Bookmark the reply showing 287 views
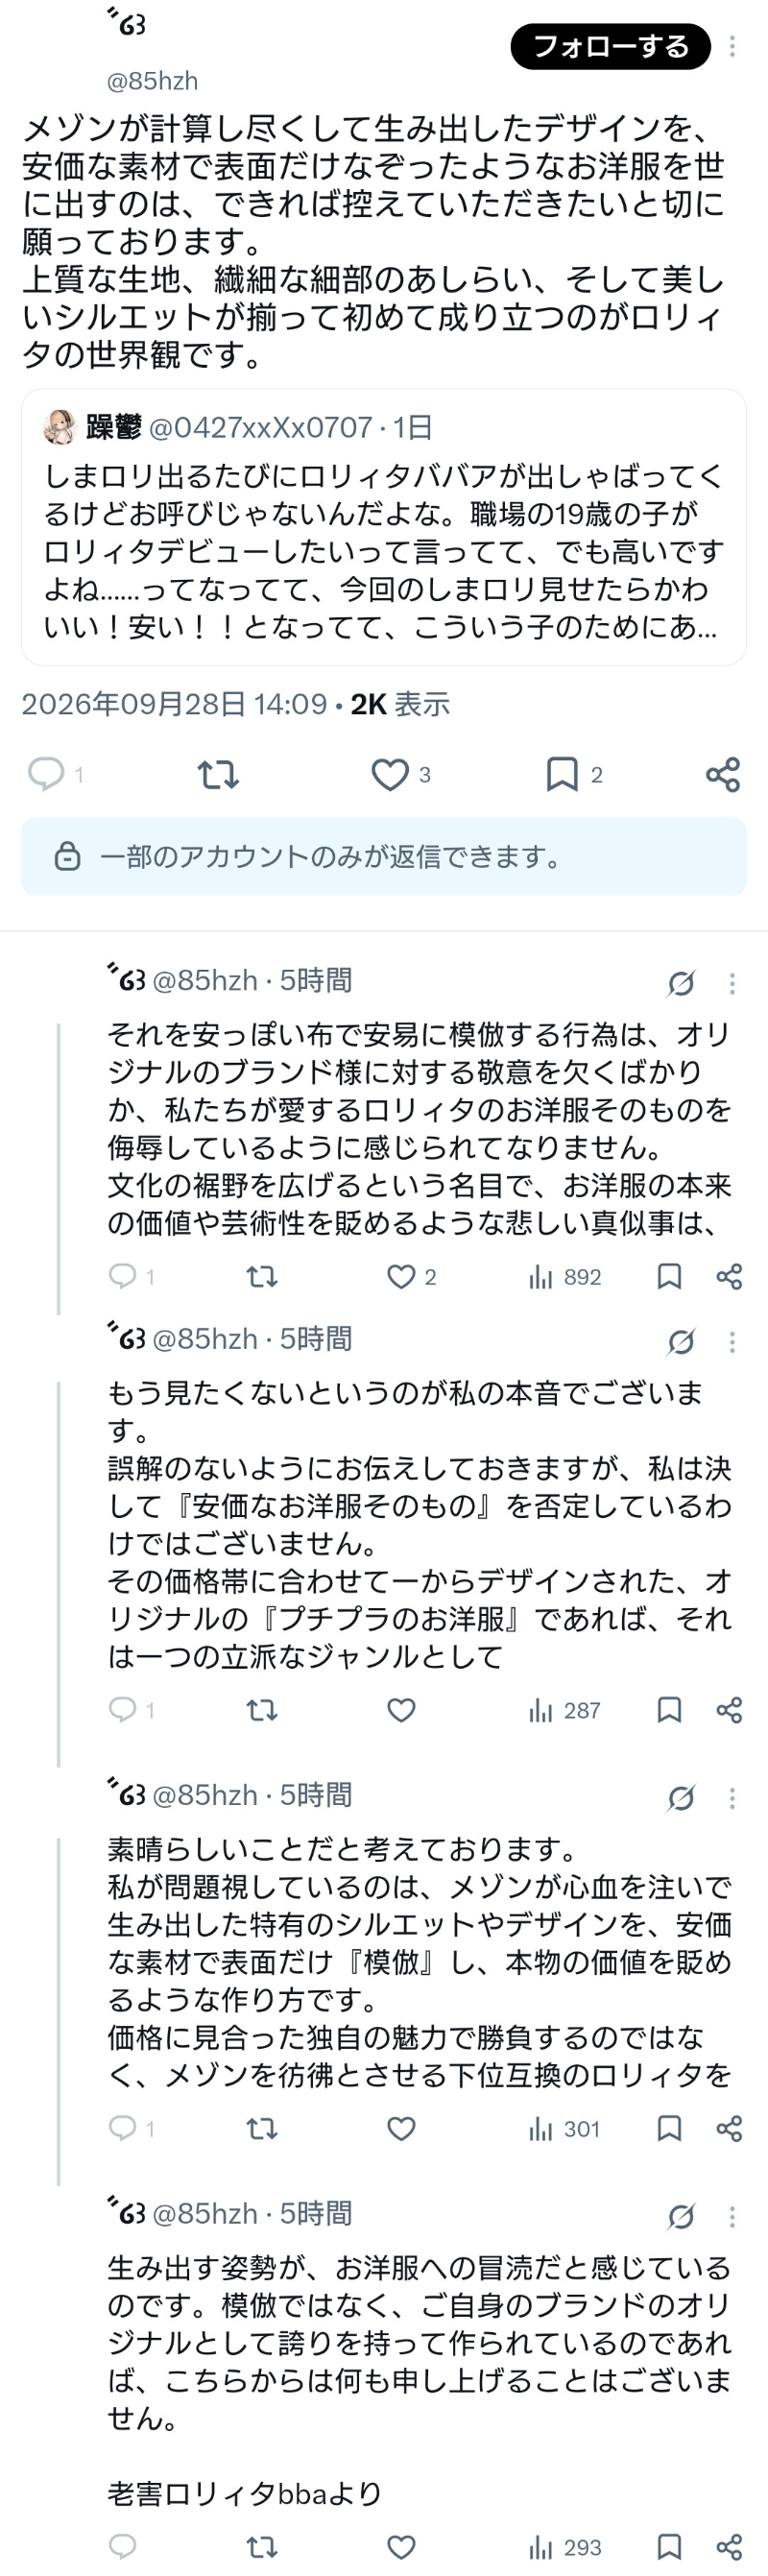768x2576 pixels. coord(669,1710)
